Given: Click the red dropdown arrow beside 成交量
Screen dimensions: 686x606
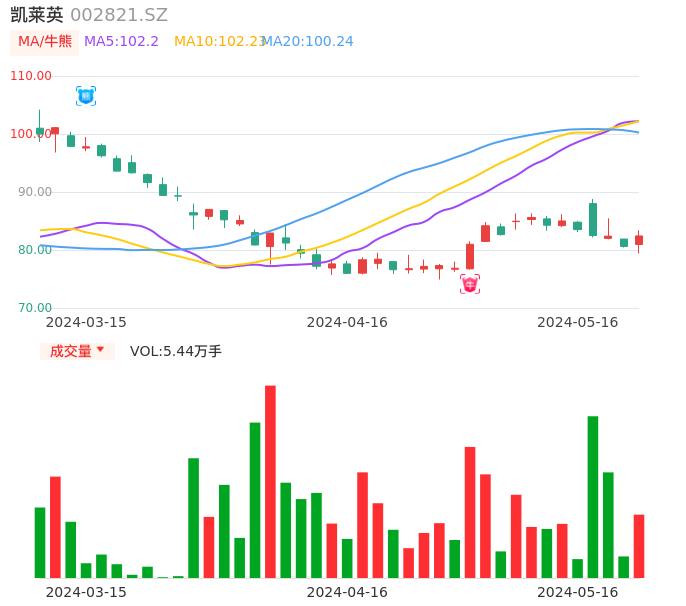Looking at the screenshot, I should (x=100, y=350).
